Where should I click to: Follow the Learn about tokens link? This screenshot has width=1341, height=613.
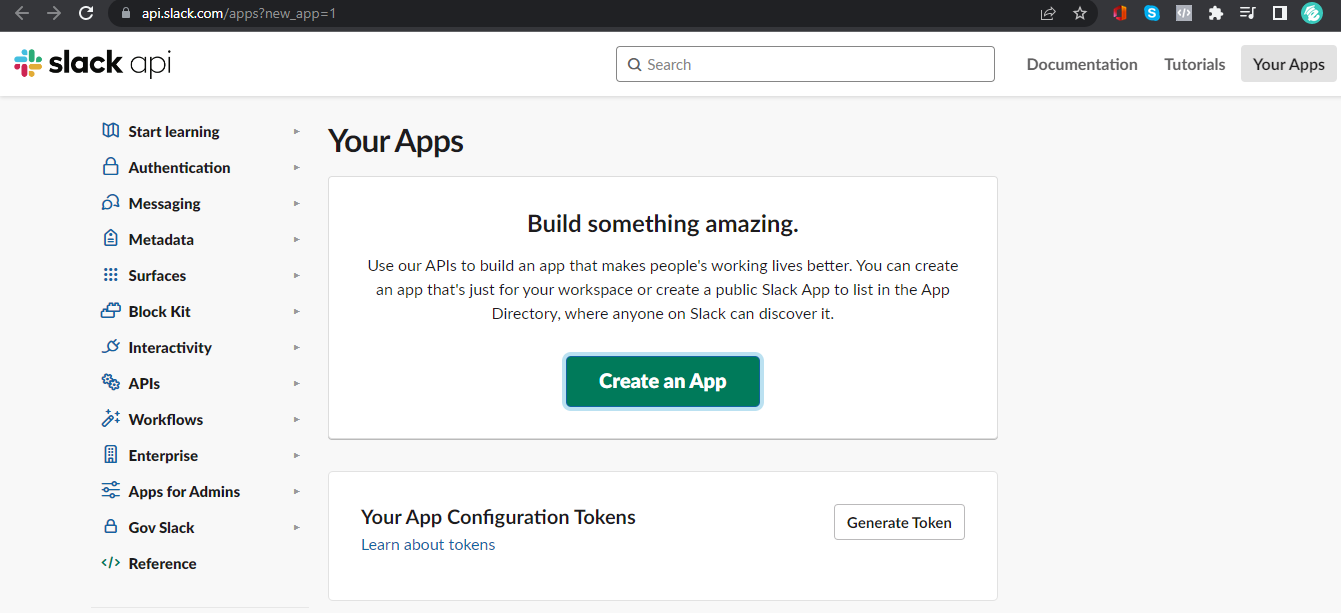pyautogui.click(x=428, y=544)
